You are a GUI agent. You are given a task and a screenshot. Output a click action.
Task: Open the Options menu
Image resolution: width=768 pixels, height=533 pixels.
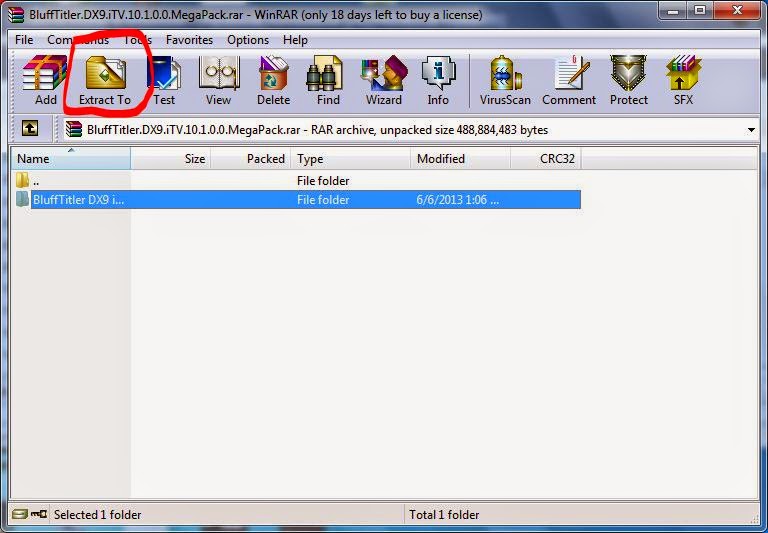point(248,40)
